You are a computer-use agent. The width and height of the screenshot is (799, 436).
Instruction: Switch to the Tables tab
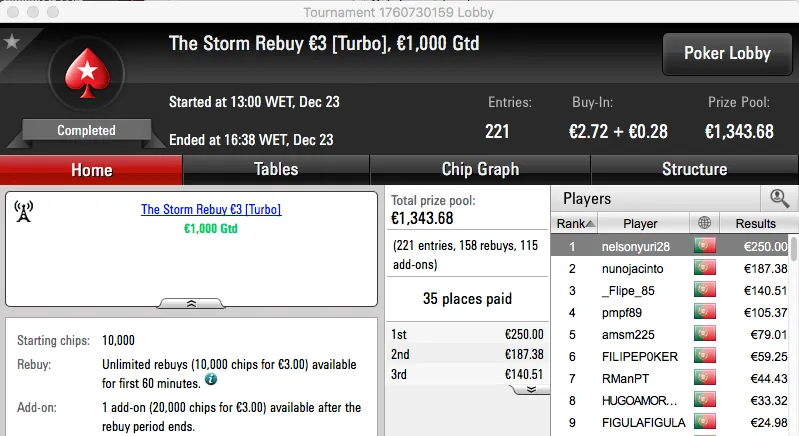(276, 169)
